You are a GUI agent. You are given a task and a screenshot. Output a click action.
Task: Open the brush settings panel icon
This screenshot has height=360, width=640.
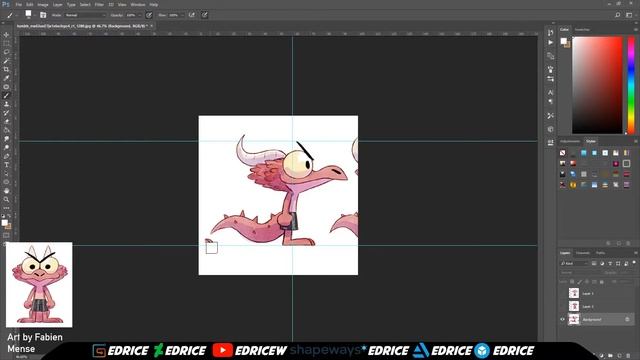point(43,15)
